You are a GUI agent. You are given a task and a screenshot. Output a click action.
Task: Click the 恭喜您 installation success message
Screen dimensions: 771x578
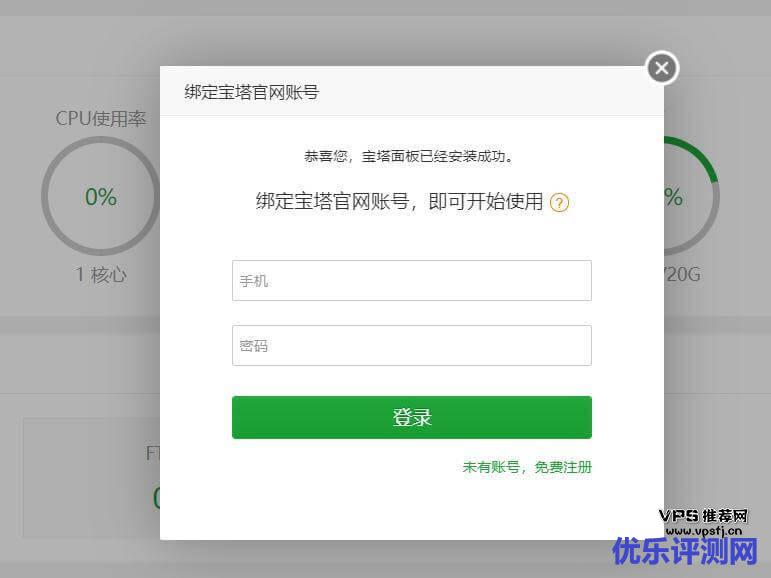(408, 156)
